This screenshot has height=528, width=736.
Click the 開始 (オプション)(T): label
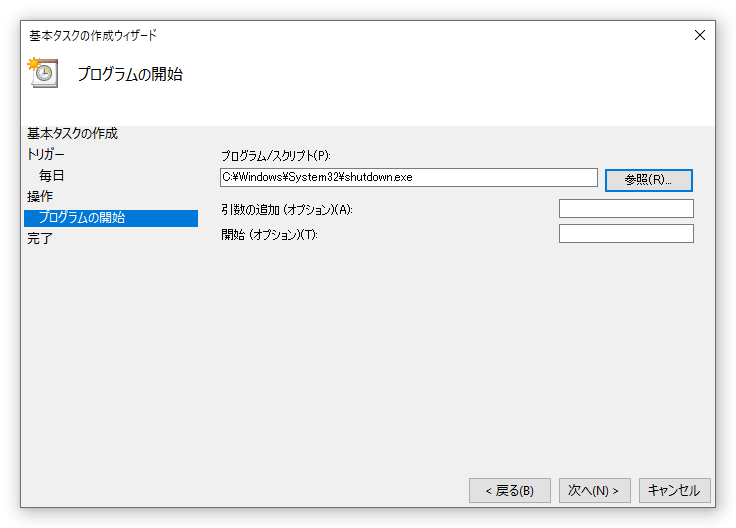click(x=269, y=234)
